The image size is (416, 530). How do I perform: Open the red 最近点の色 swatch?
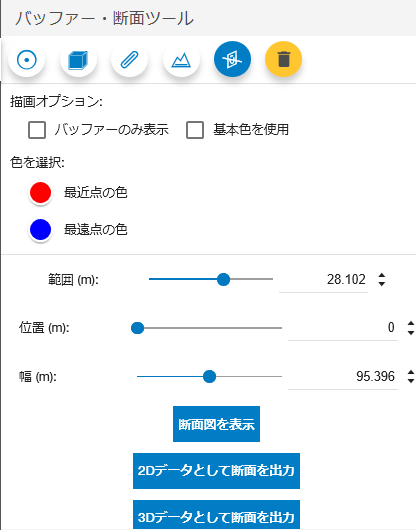click(41, 193)
